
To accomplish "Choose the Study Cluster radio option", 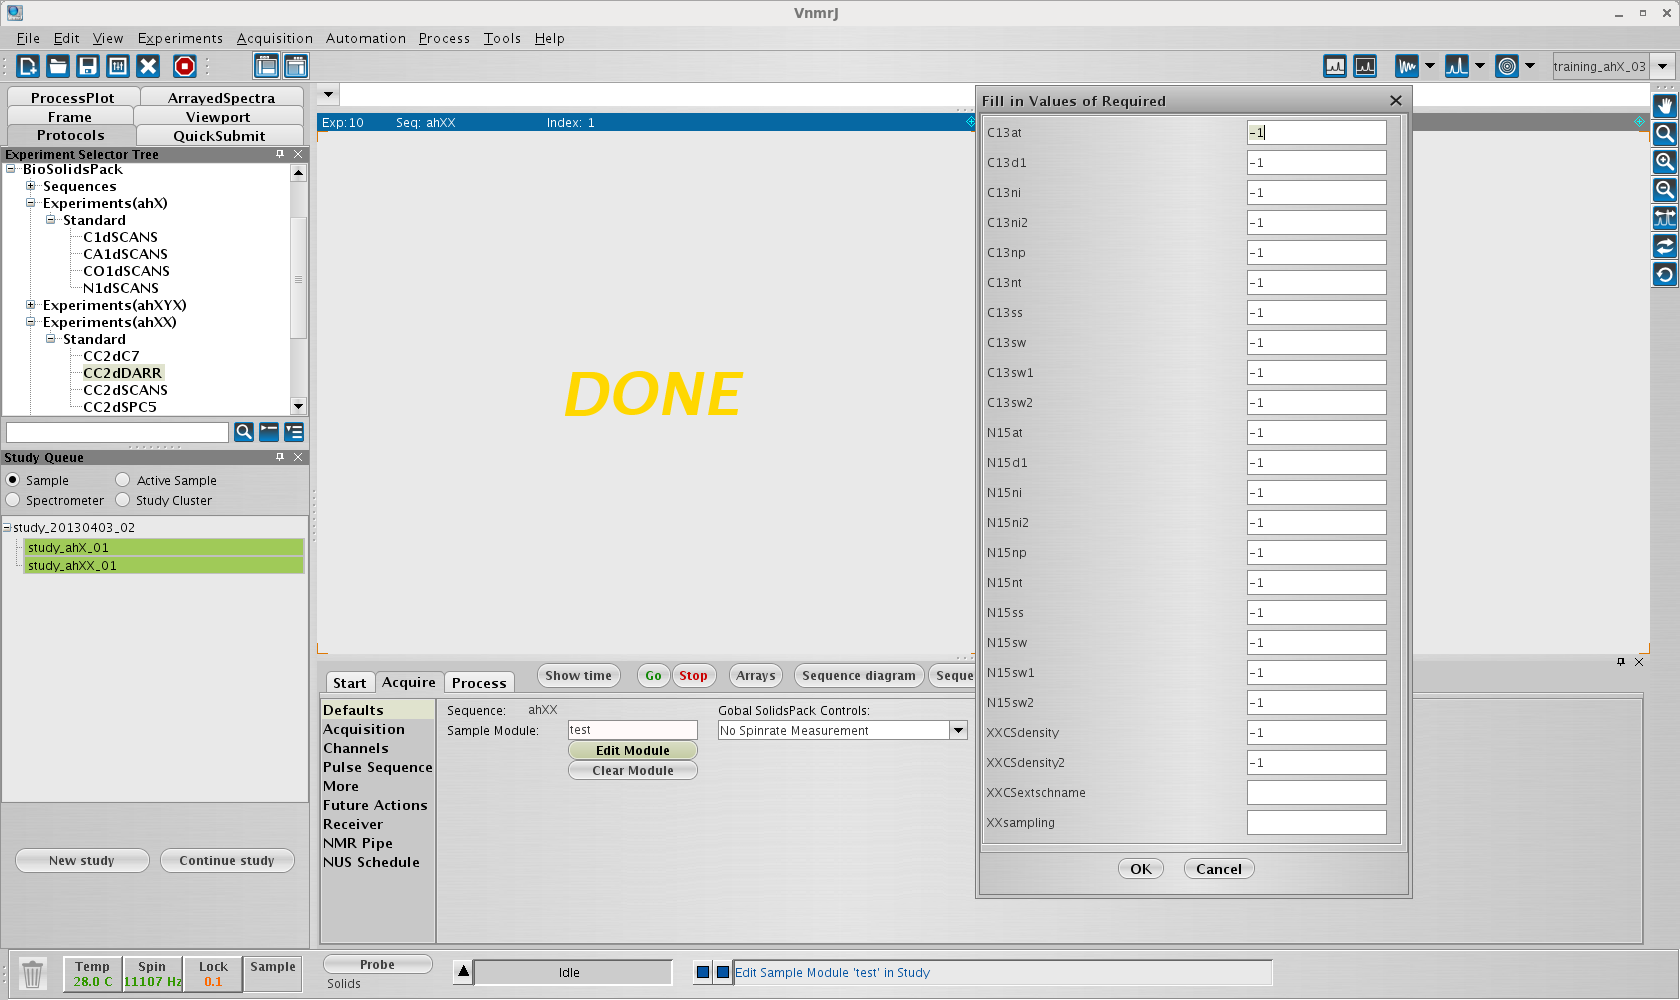I will pos(123,500).
